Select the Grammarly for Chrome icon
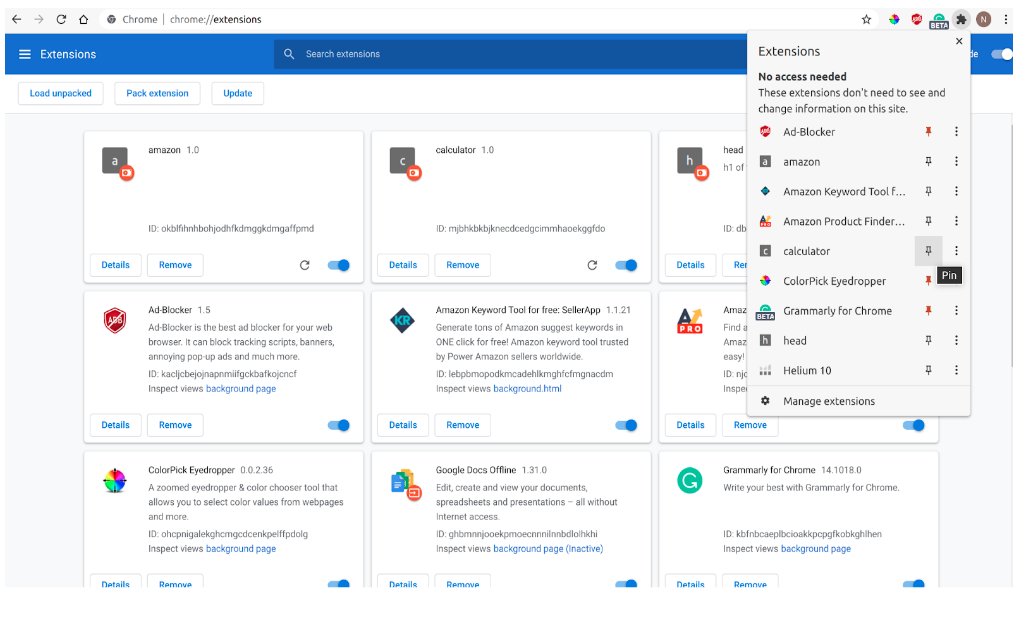The width and height of the screenshot is (1013, 618). click(x=765, y=311)
